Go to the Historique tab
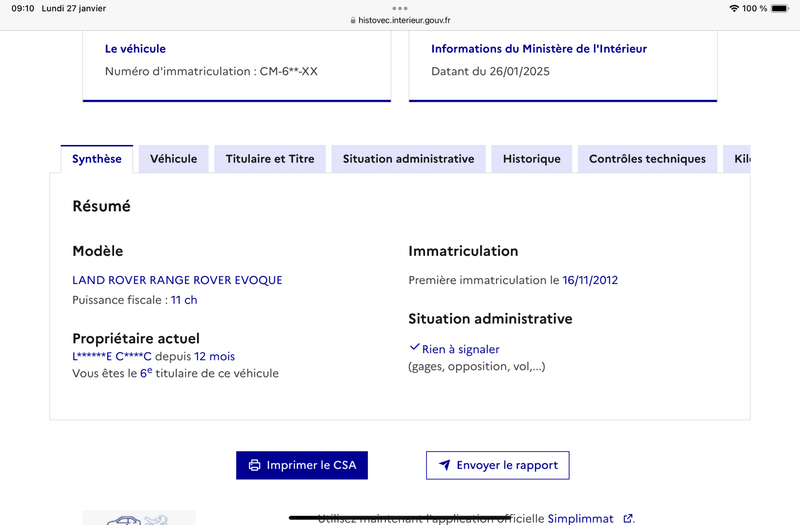 point(532,159)
